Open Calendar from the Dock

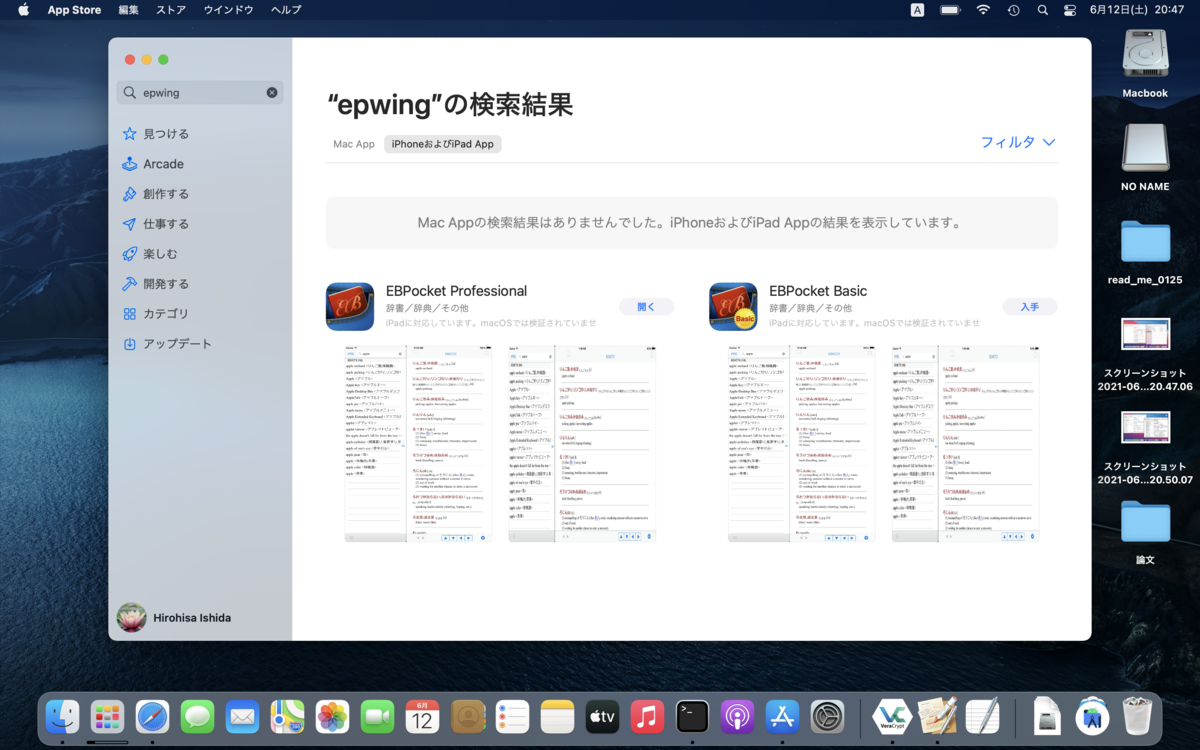coord(422,716)
